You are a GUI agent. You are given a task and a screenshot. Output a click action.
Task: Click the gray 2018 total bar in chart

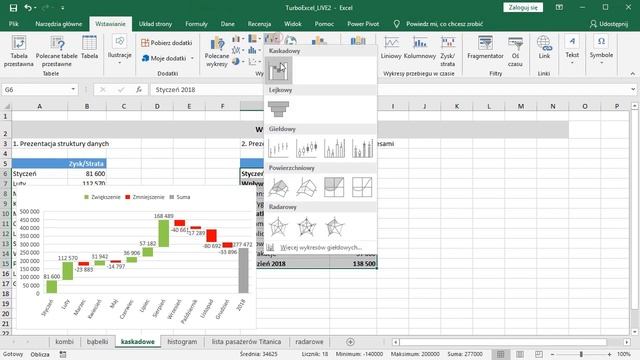tap(243, 271)
